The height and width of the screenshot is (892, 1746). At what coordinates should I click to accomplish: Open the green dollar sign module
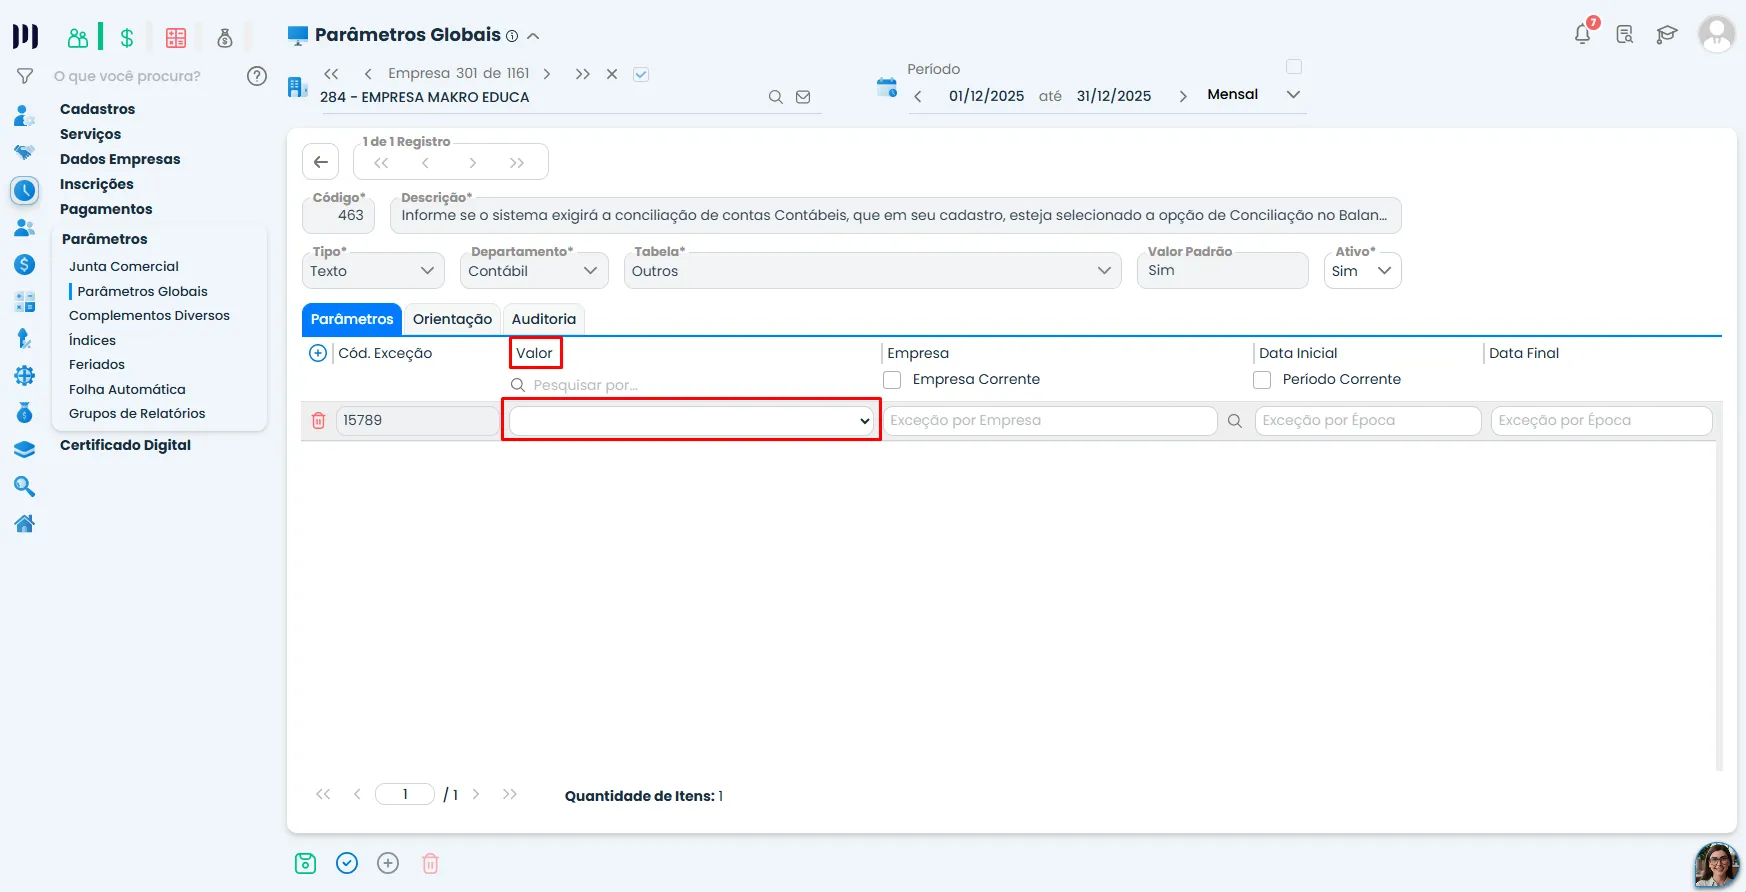pyautogui.click(x=127, y=38)
